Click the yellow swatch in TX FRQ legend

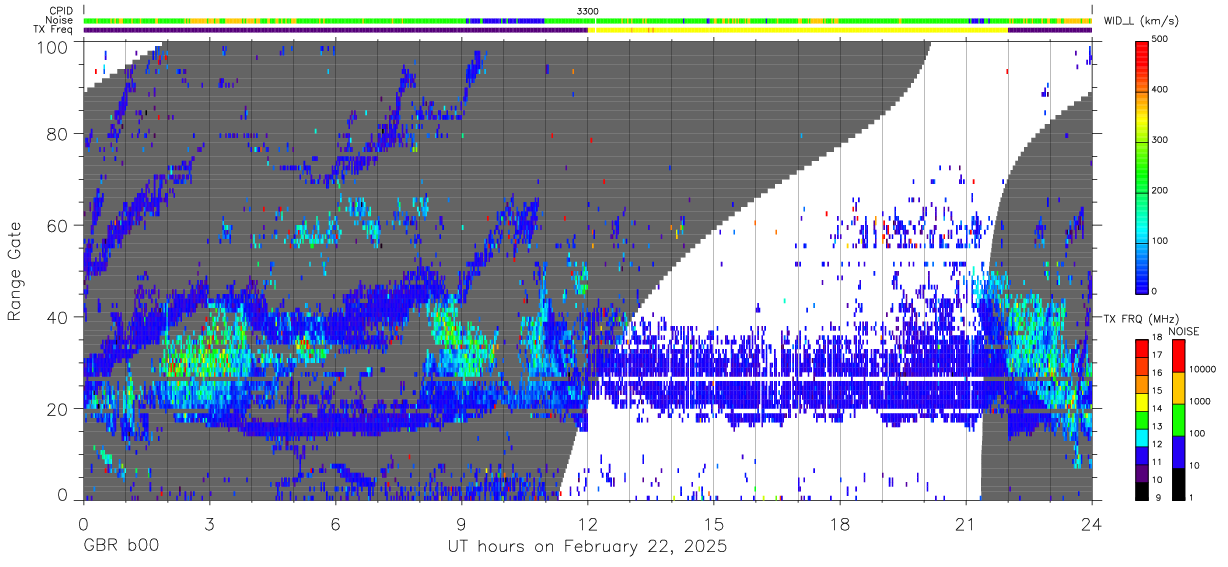coord(1142,400)
